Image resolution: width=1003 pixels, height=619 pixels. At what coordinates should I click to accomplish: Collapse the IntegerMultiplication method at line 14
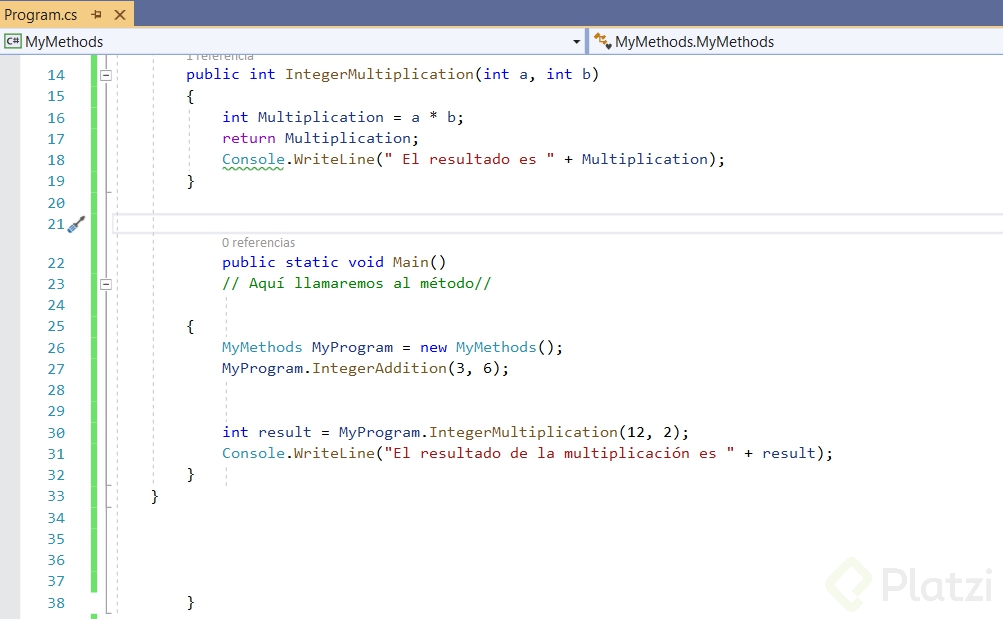tap(106, 75)
